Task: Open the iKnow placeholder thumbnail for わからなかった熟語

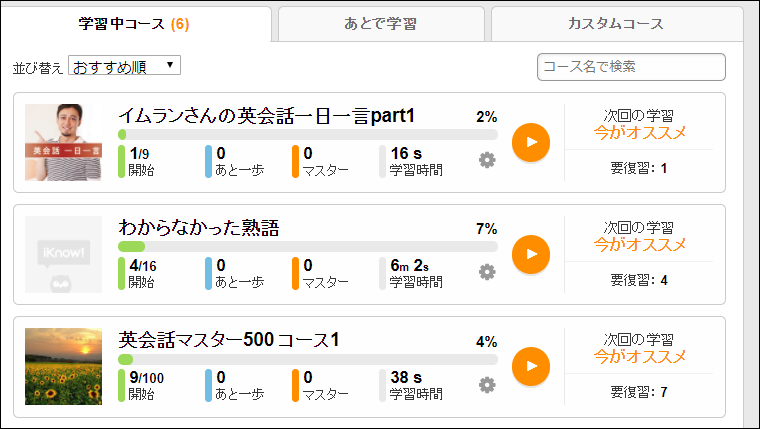Action: [63, 254]
